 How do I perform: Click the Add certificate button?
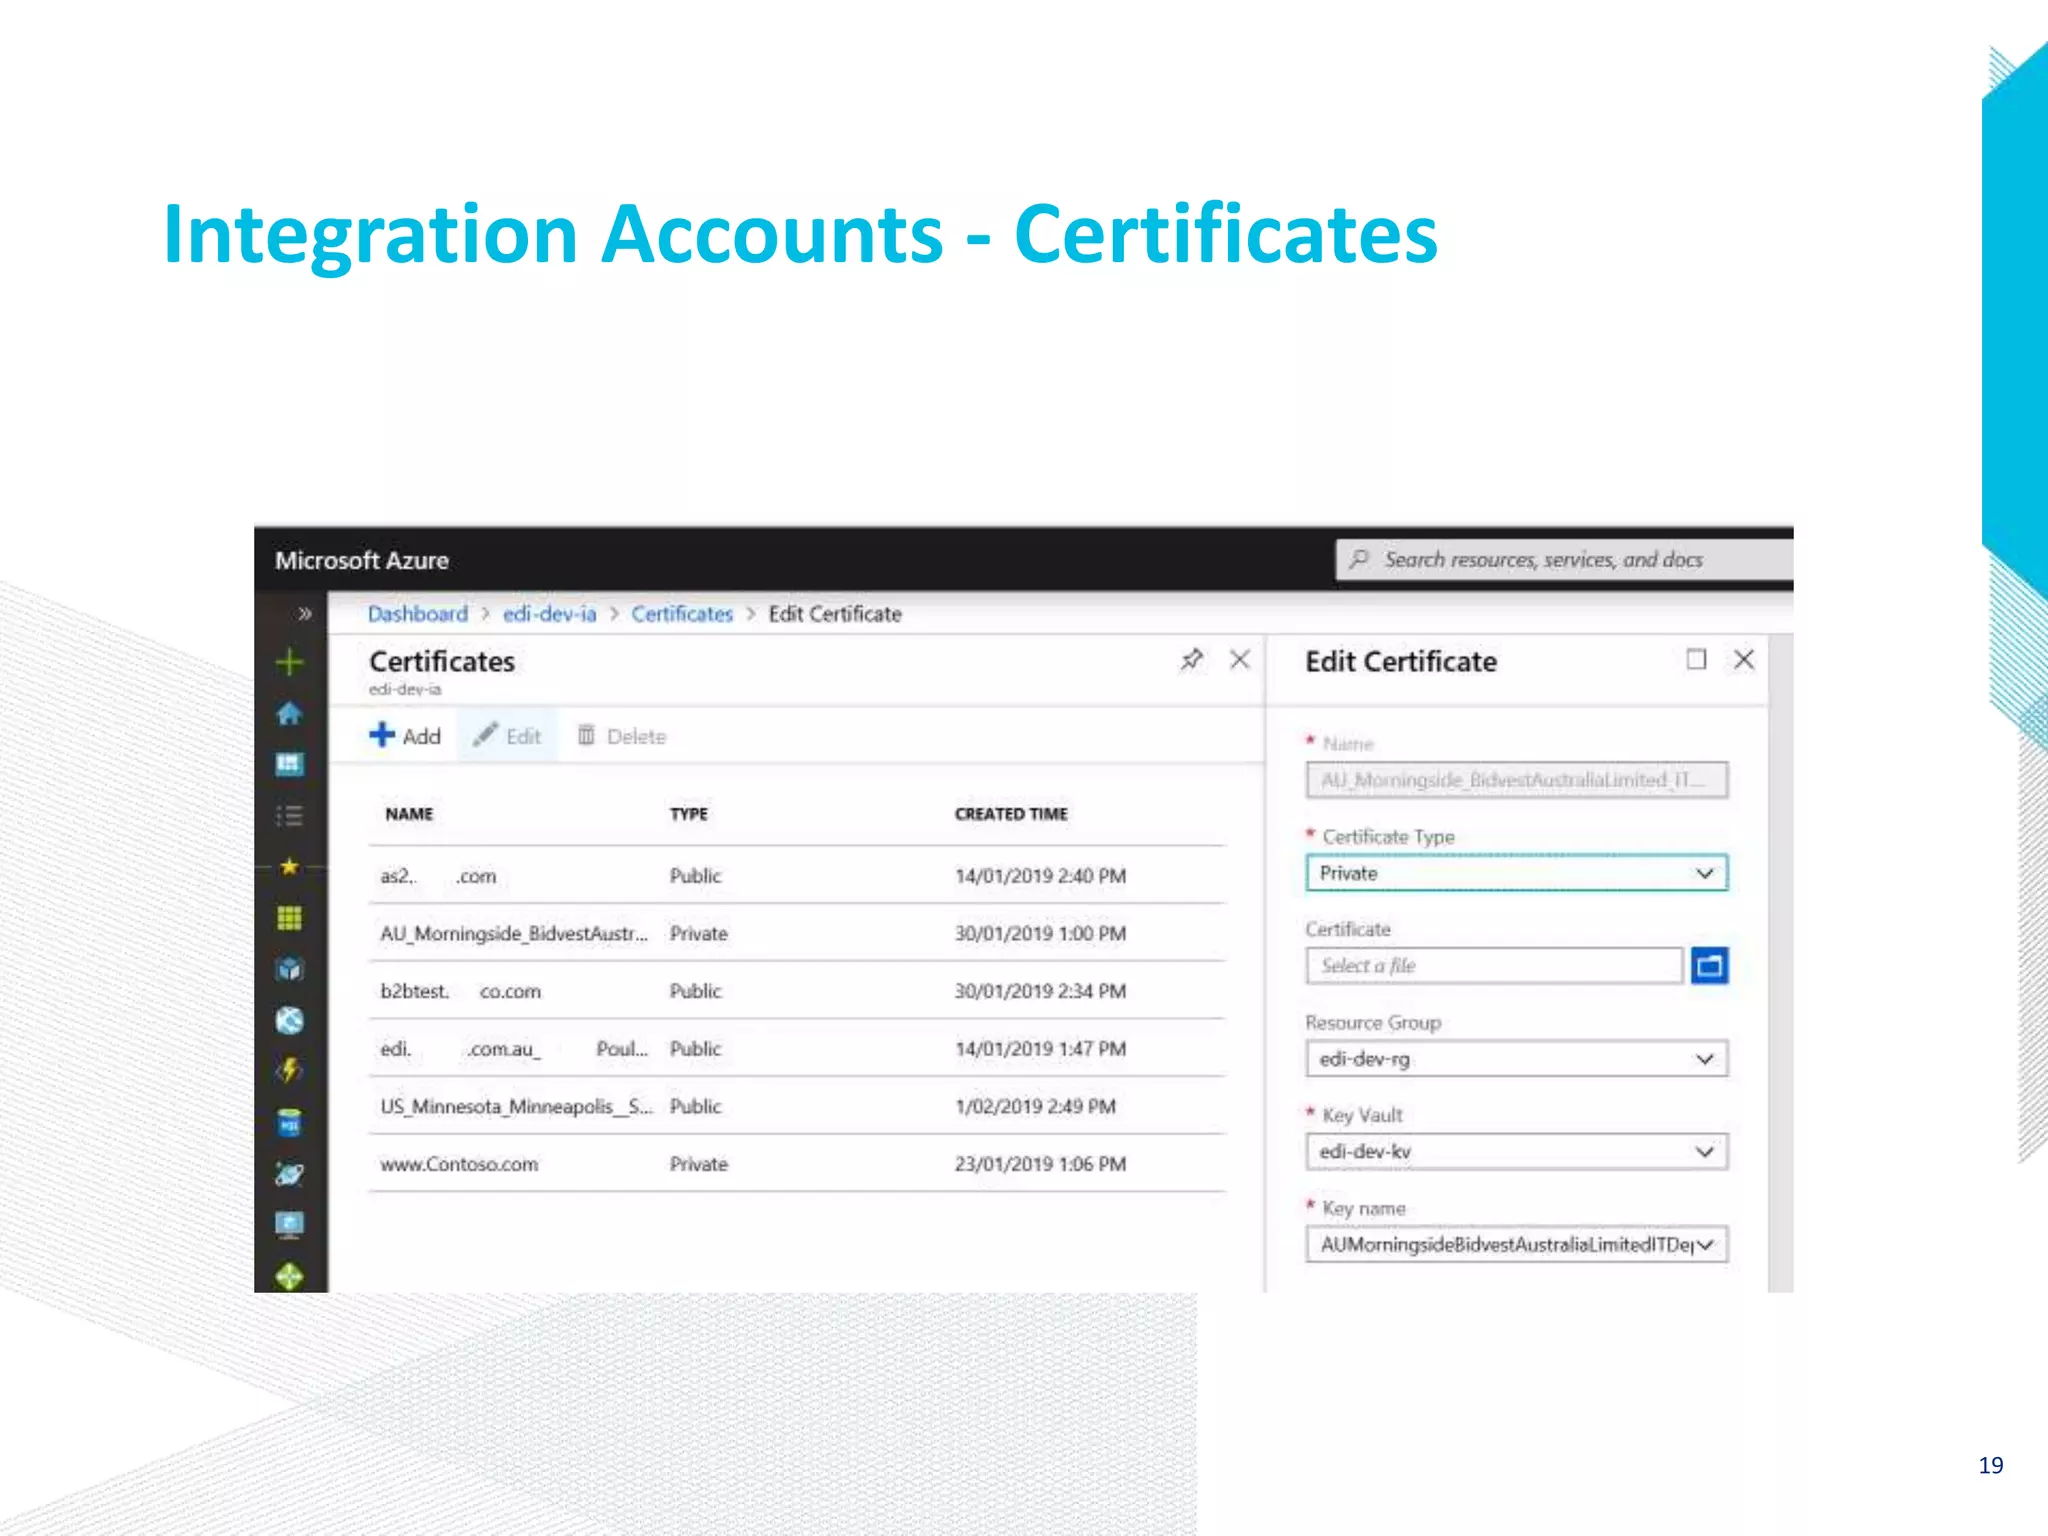(x=405, y=736)
